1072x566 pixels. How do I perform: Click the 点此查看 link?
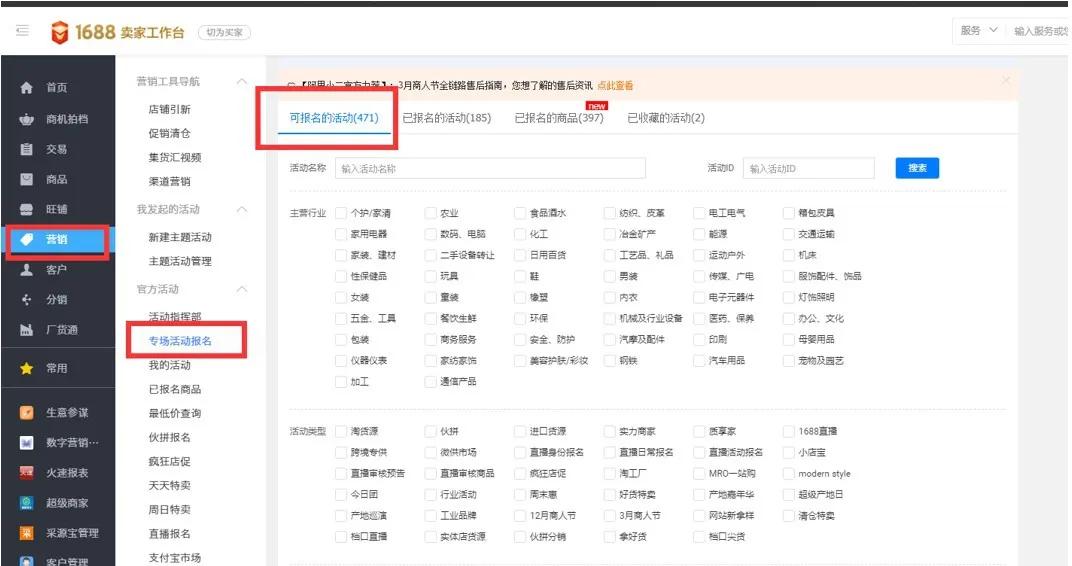615,85
